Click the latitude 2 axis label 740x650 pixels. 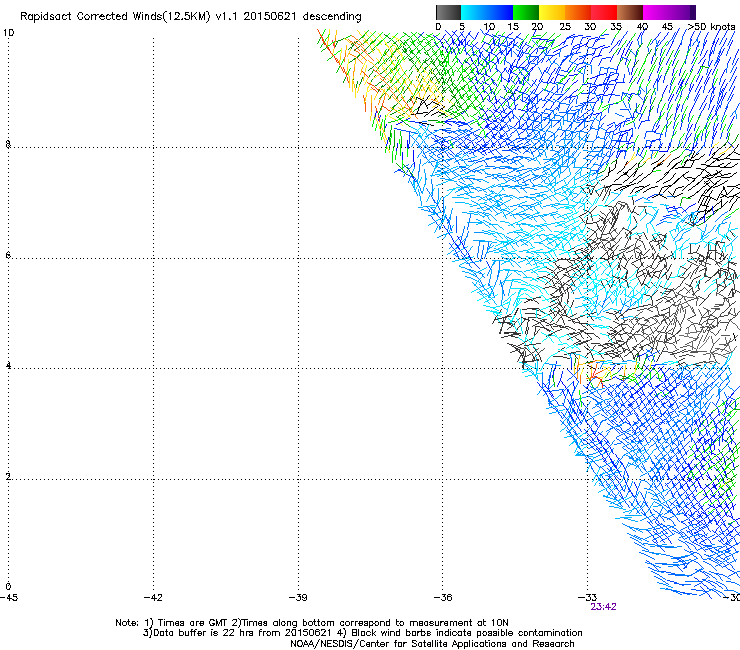tap(8, 477)
